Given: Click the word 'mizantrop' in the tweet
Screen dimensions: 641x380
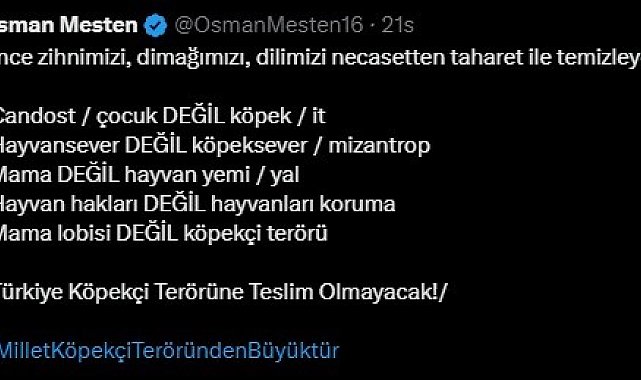Looking at the screenshot, I should [x=379, y=147].
